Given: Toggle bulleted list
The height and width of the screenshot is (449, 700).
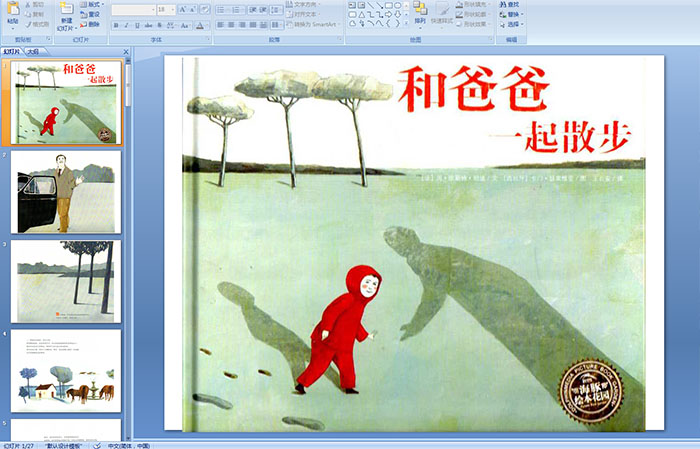Looking at the screenshot, I should (x=223, y=9).
